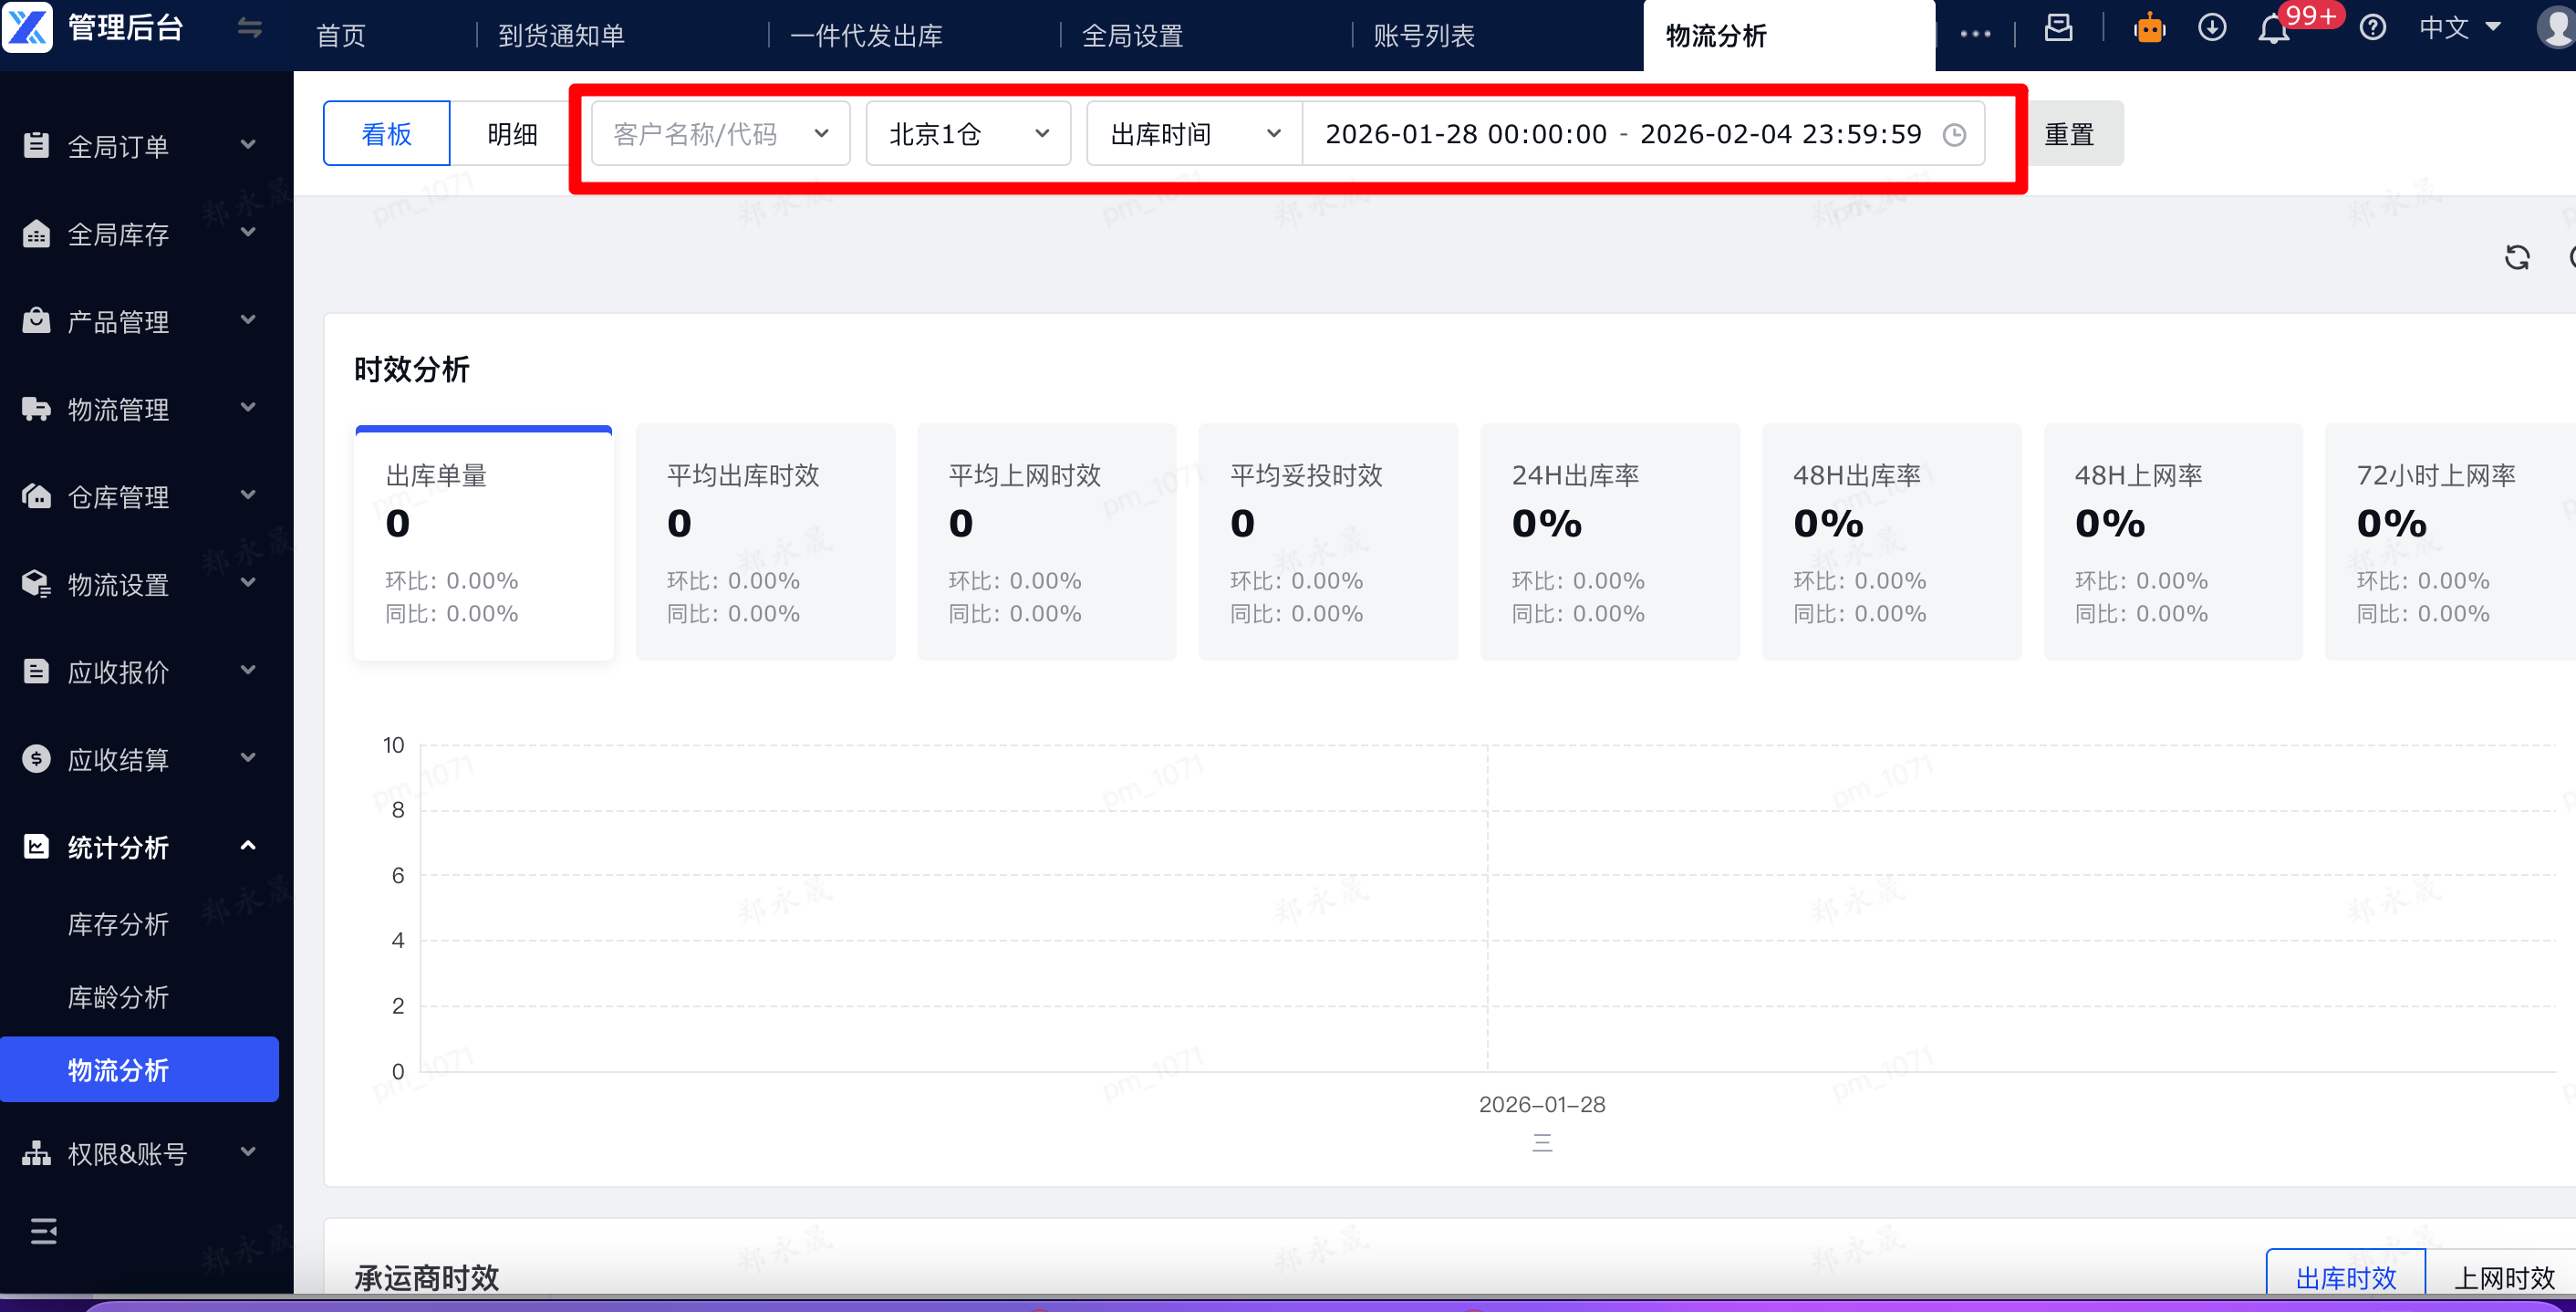Open the 全局设置 tab
The height and width of the screenshot is (1312, 2576).
1132,36
